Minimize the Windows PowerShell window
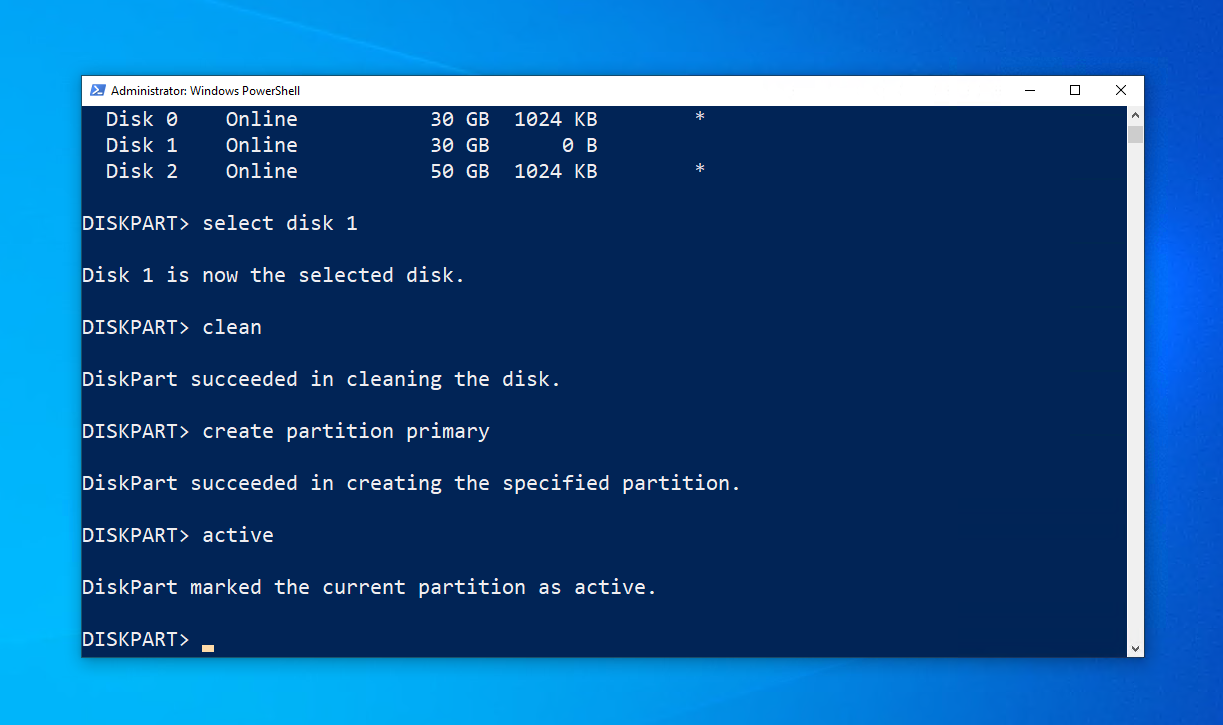Viewport: 1223px width, 725px height. pyautogui.click(x=1030, y=90)
